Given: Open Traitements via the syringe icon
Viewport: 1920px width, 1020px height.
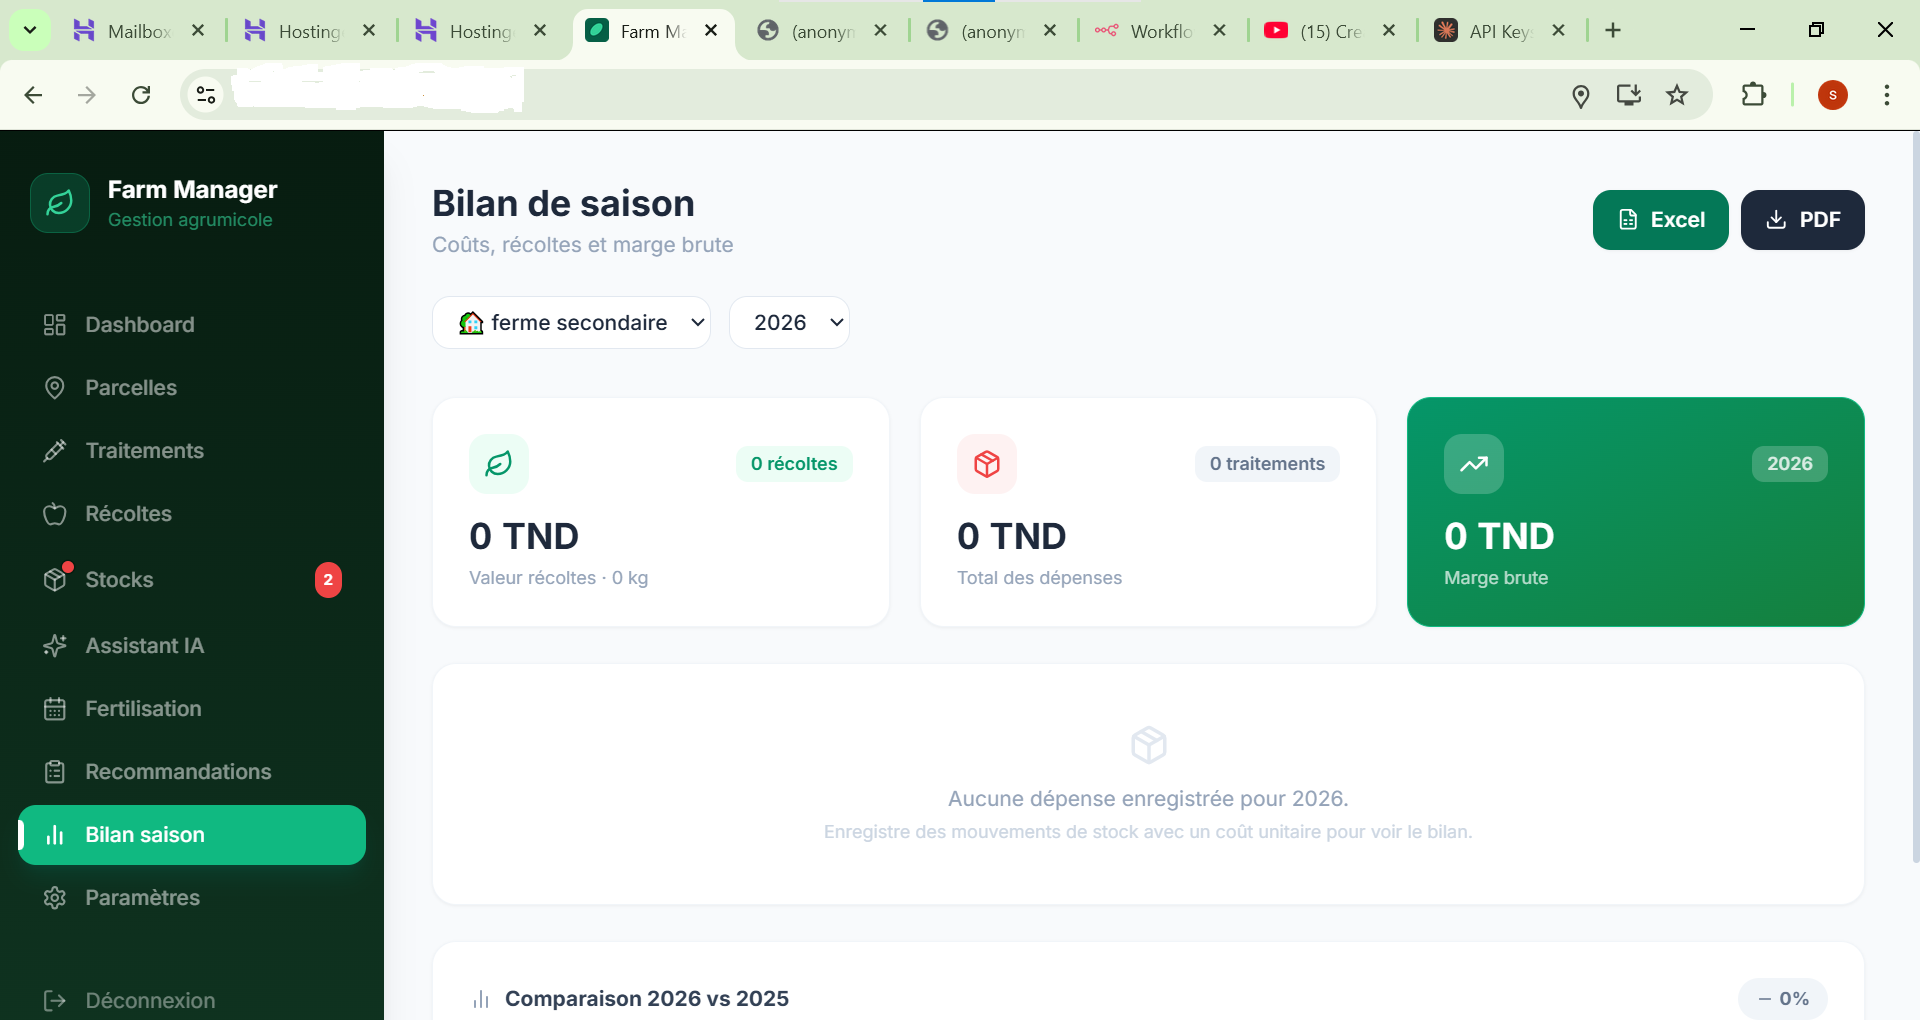Looking at the screenshot, I should click(x=55, y=451).
